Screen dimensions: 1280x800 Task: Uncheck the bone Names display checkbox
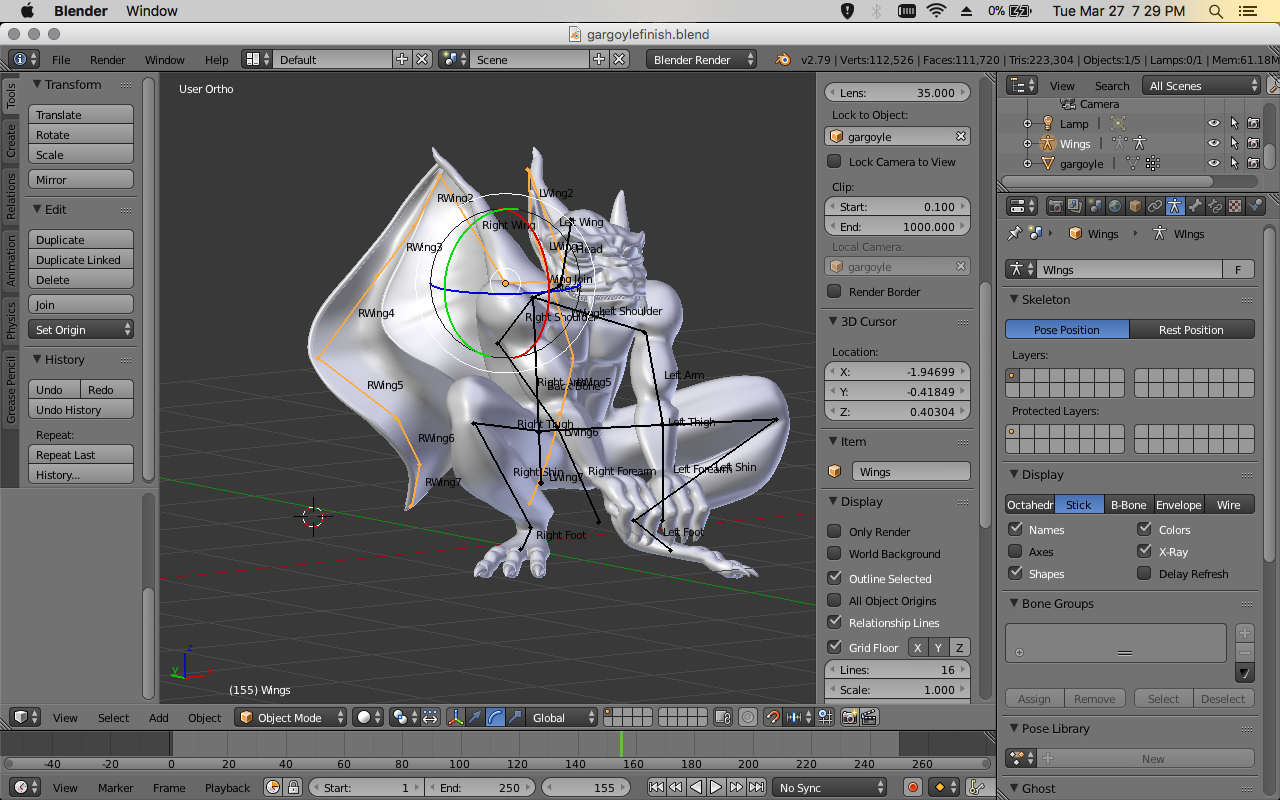click(1015, 529)
